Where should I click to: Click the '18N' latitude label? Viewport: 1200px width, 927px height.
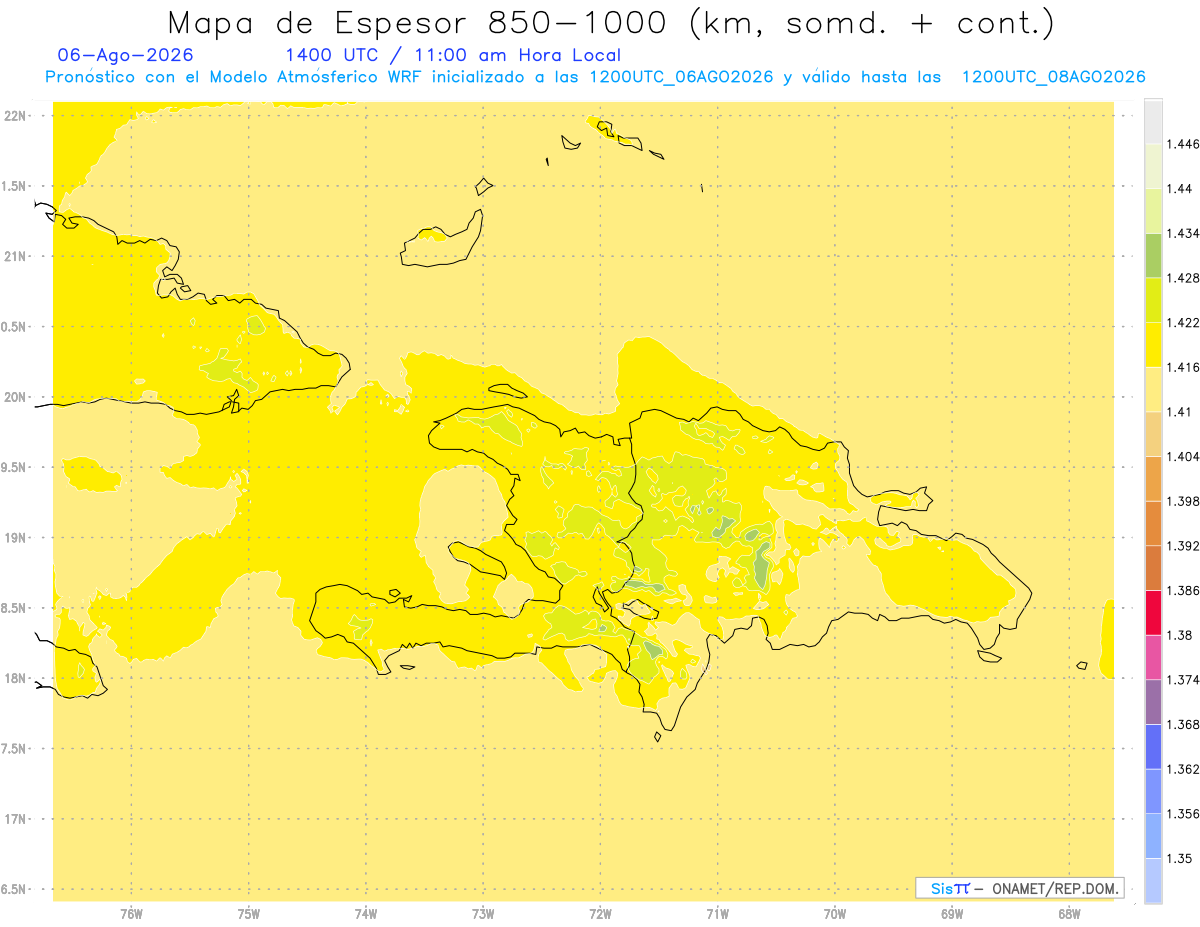pyautogui.click(x=15, y=679)
